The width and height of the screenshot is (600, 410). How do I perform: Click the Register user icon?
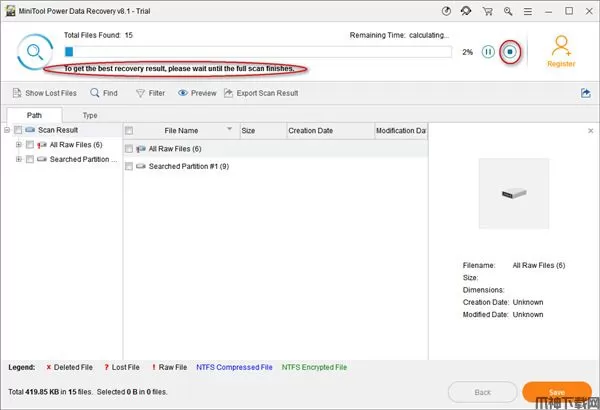pos(562,50)
